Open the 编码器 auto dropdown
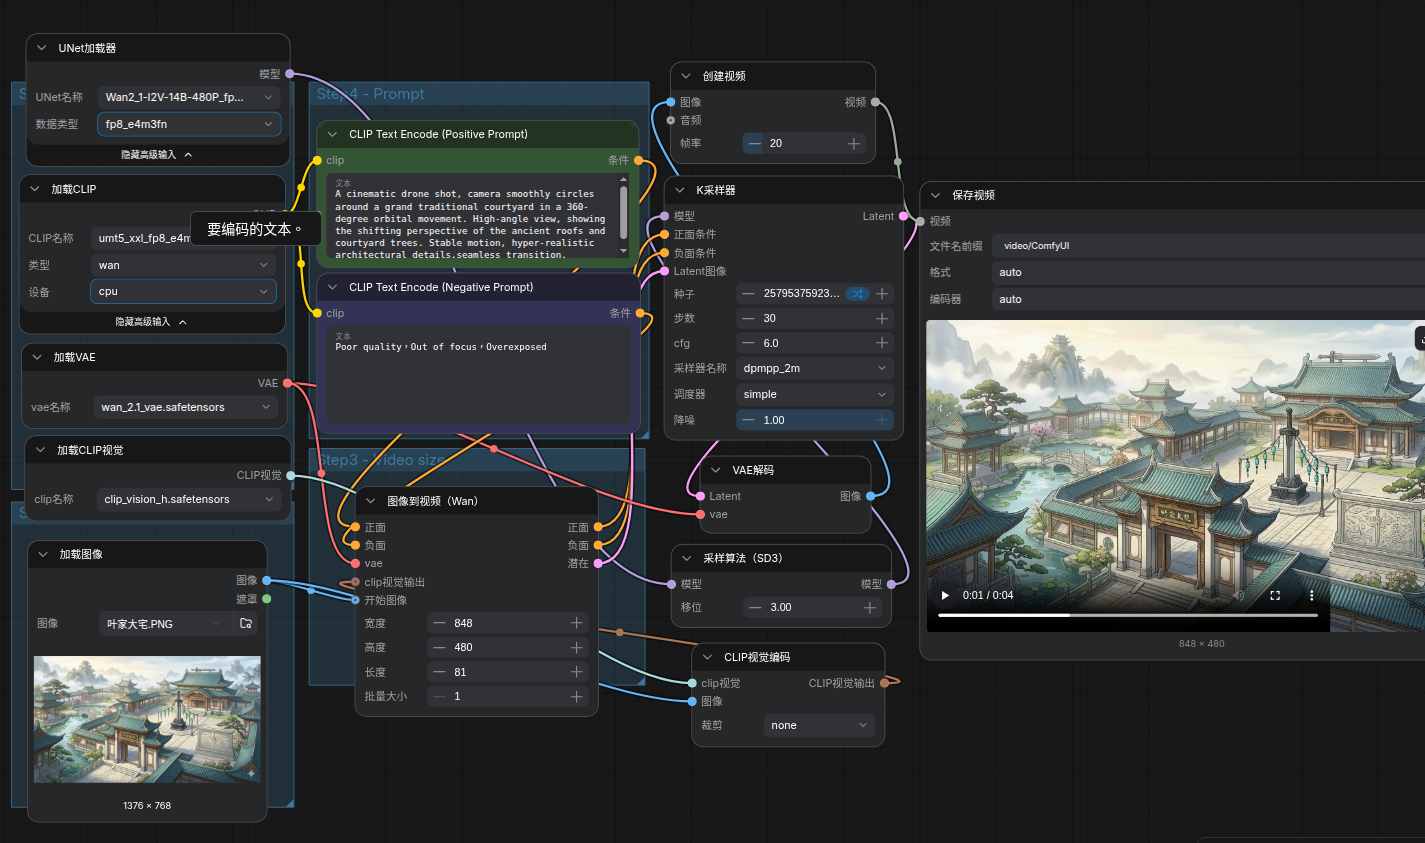The width and height of the screenshot is (1425, 843). coord(1209,299)
